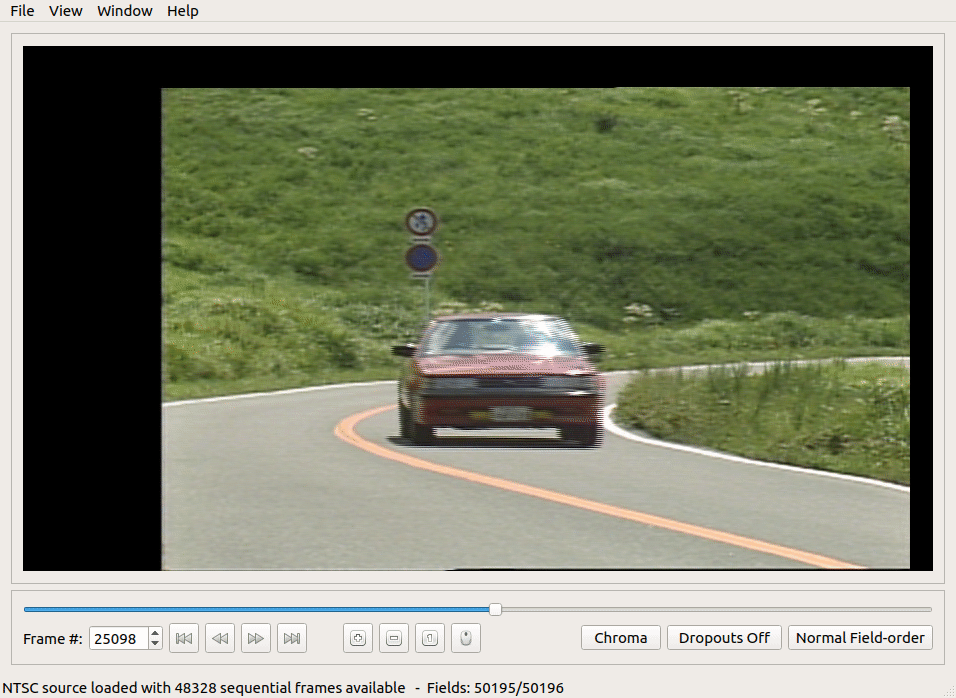The width and height of the screenshot is (956, 698).
Task: Open the Help menu
Action: point(183,11)
